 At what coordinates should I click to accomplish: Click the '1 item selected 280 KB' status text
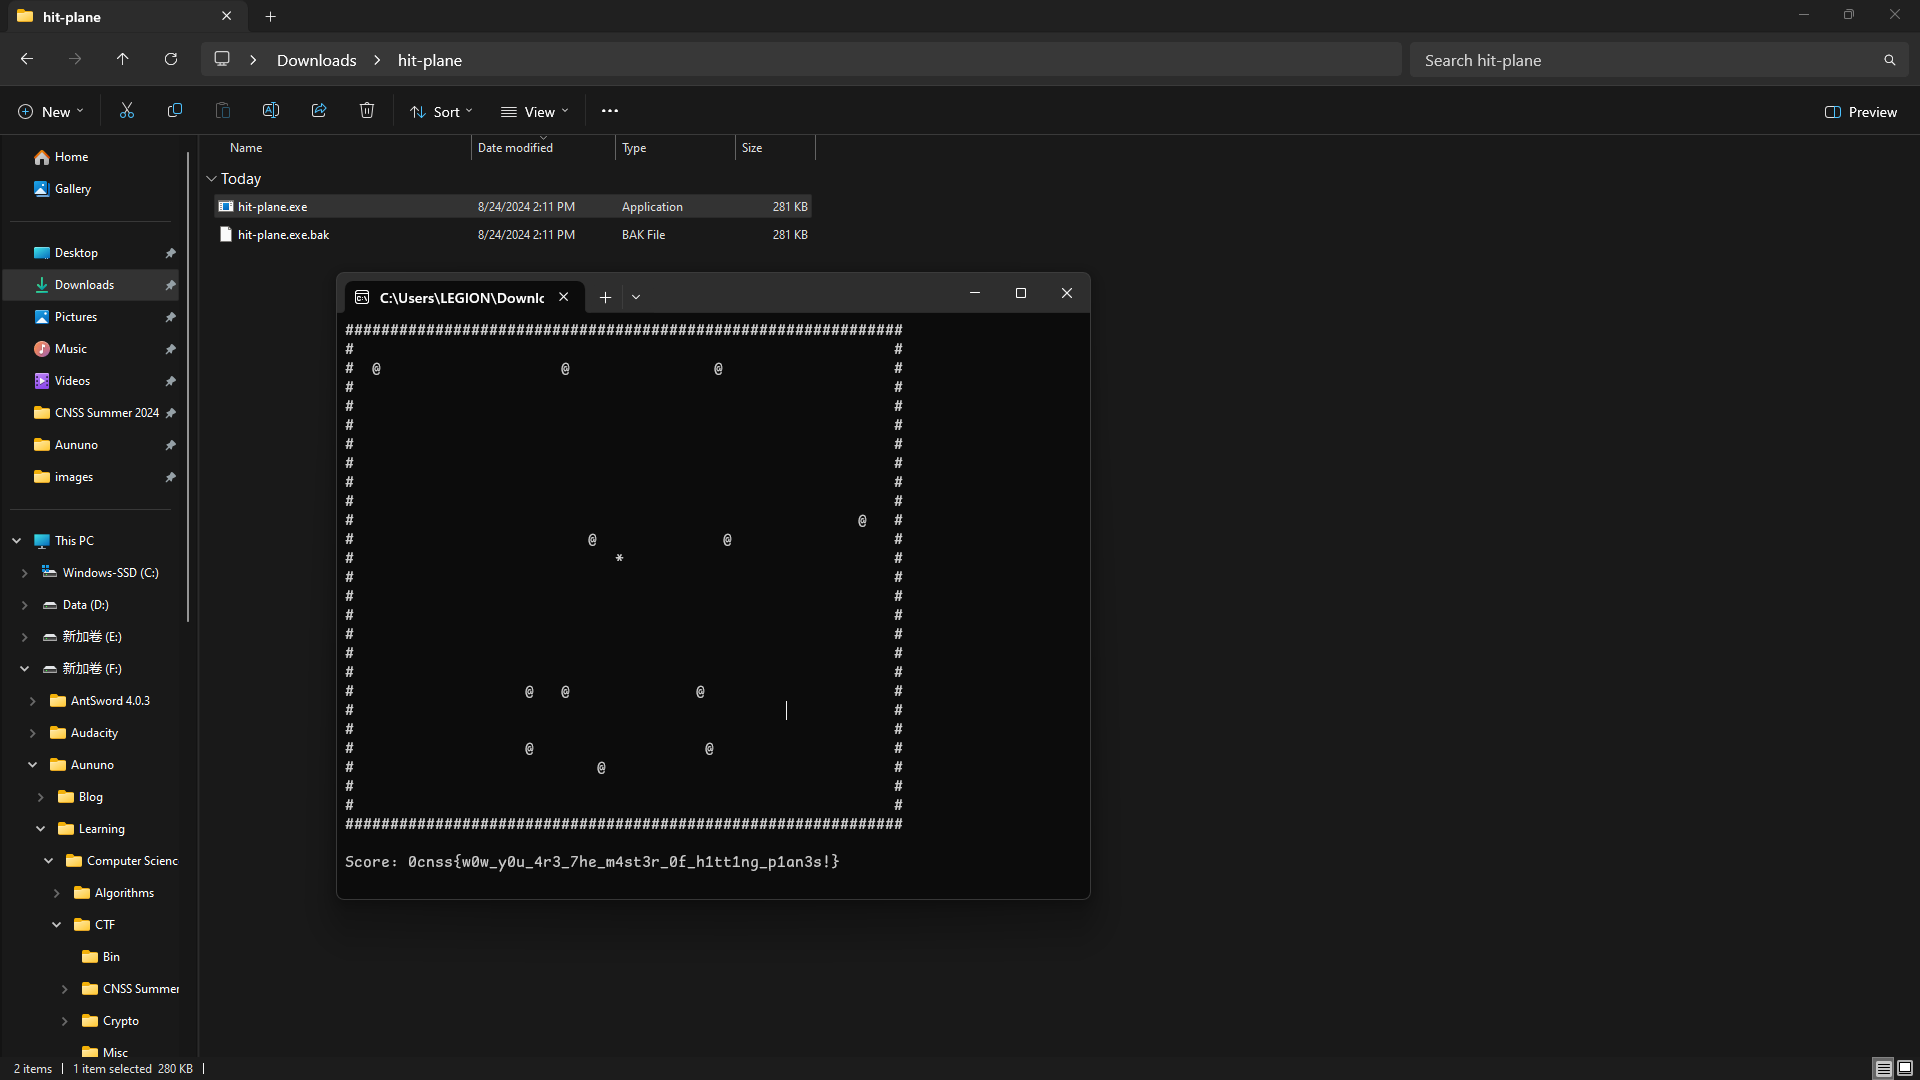point(133,1069)
